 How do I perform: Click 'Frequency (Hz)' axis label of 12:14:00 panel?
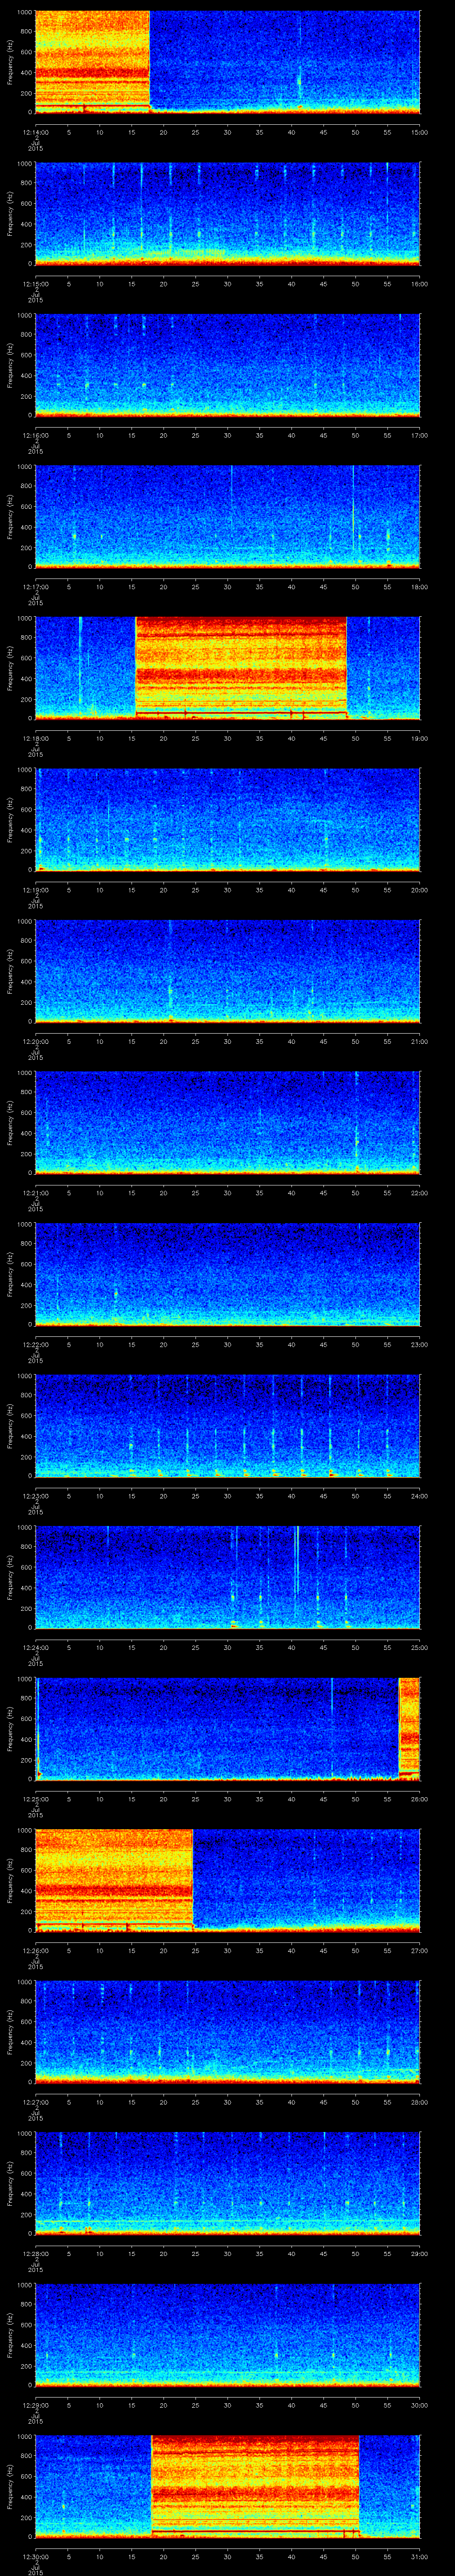point(10,62)
